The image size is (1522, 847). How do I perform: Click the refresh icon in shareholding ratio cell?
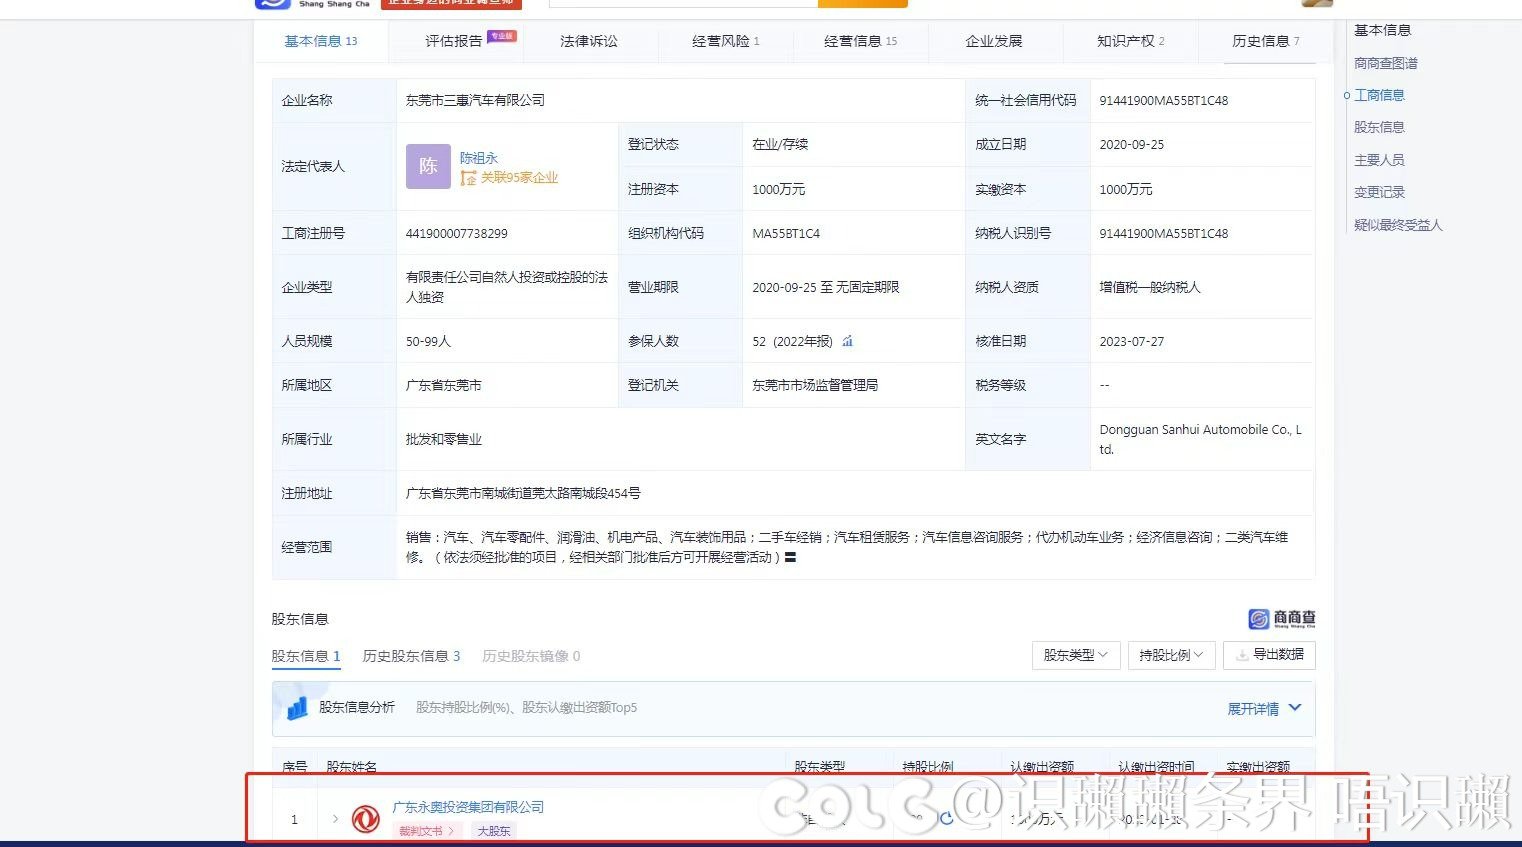point(946,819)
